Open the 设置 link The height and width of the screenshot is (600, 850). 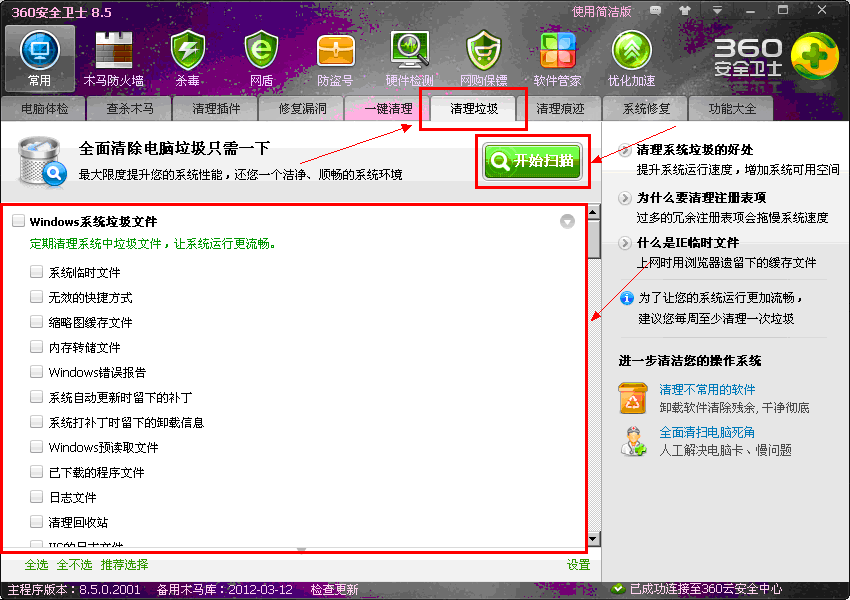tap(578, 565)
